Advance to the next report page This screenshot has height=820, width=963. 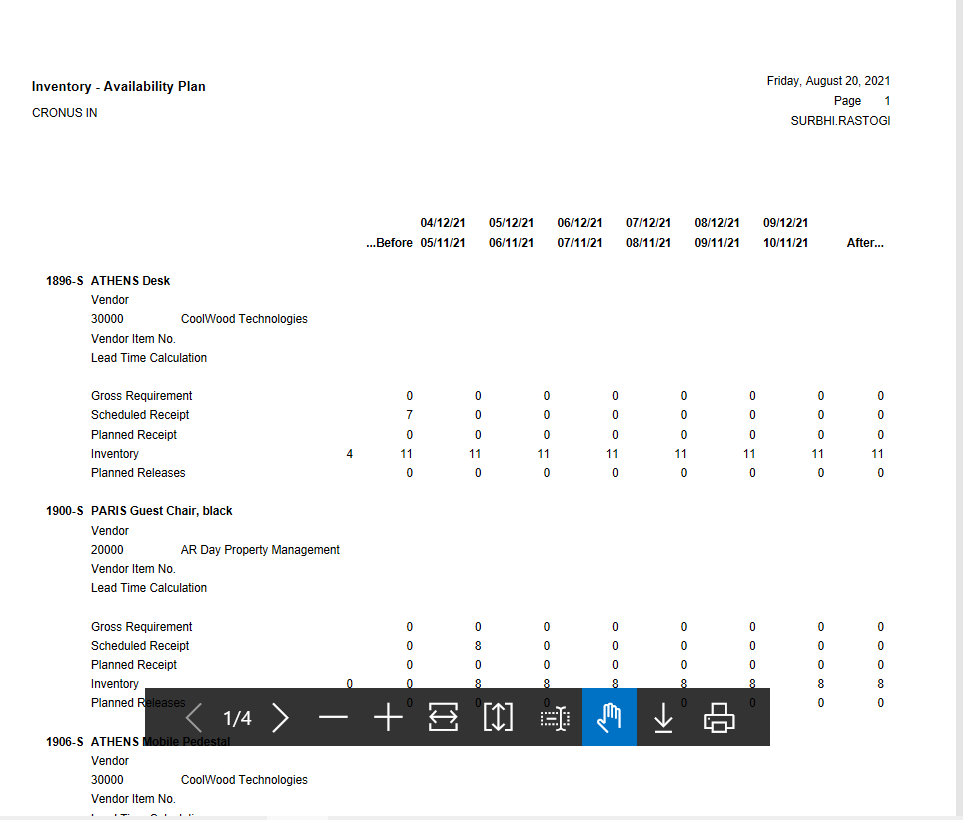[281, 717]
